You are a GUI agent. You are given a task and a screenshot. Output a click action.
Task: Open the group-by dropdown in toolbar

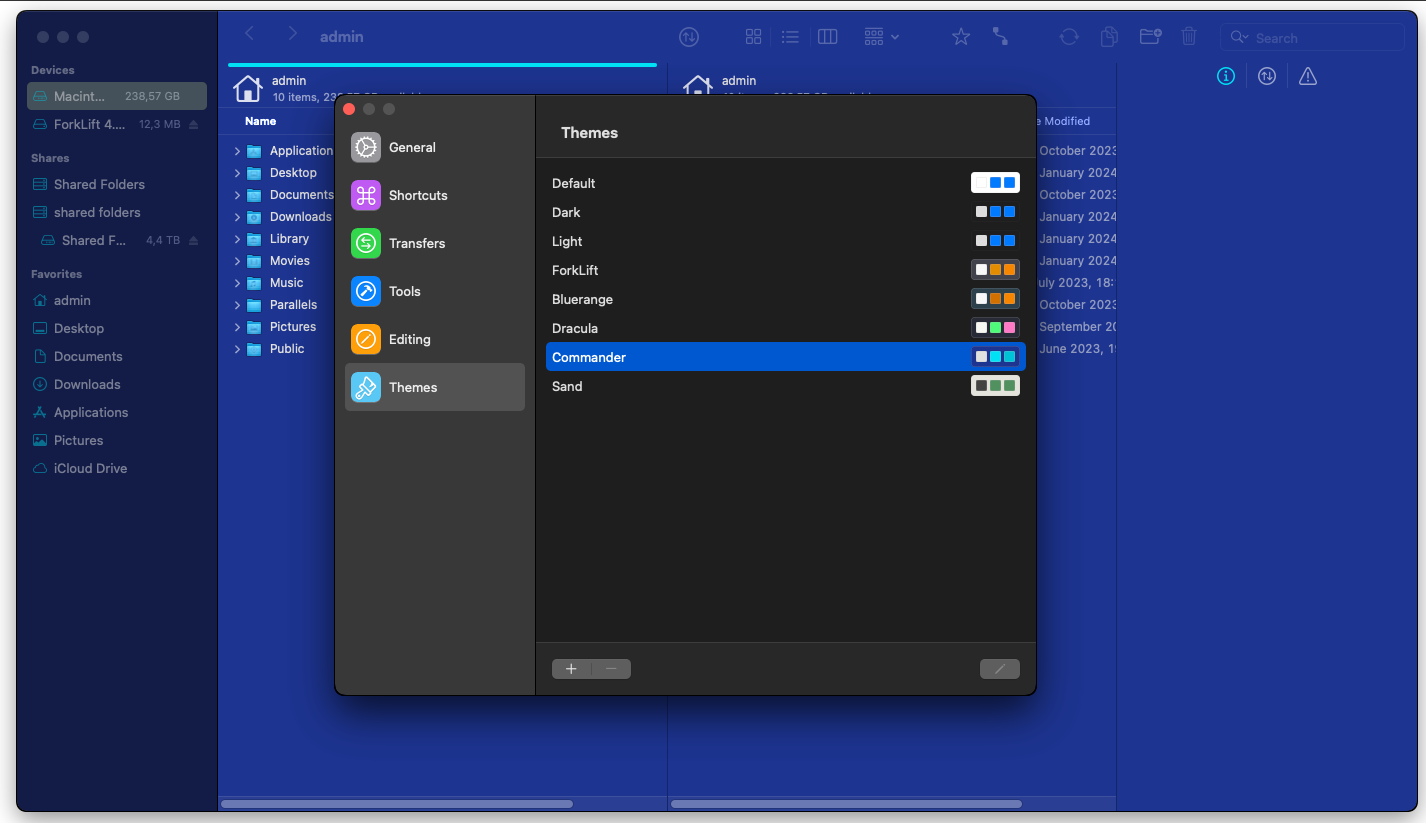[881, 37]
